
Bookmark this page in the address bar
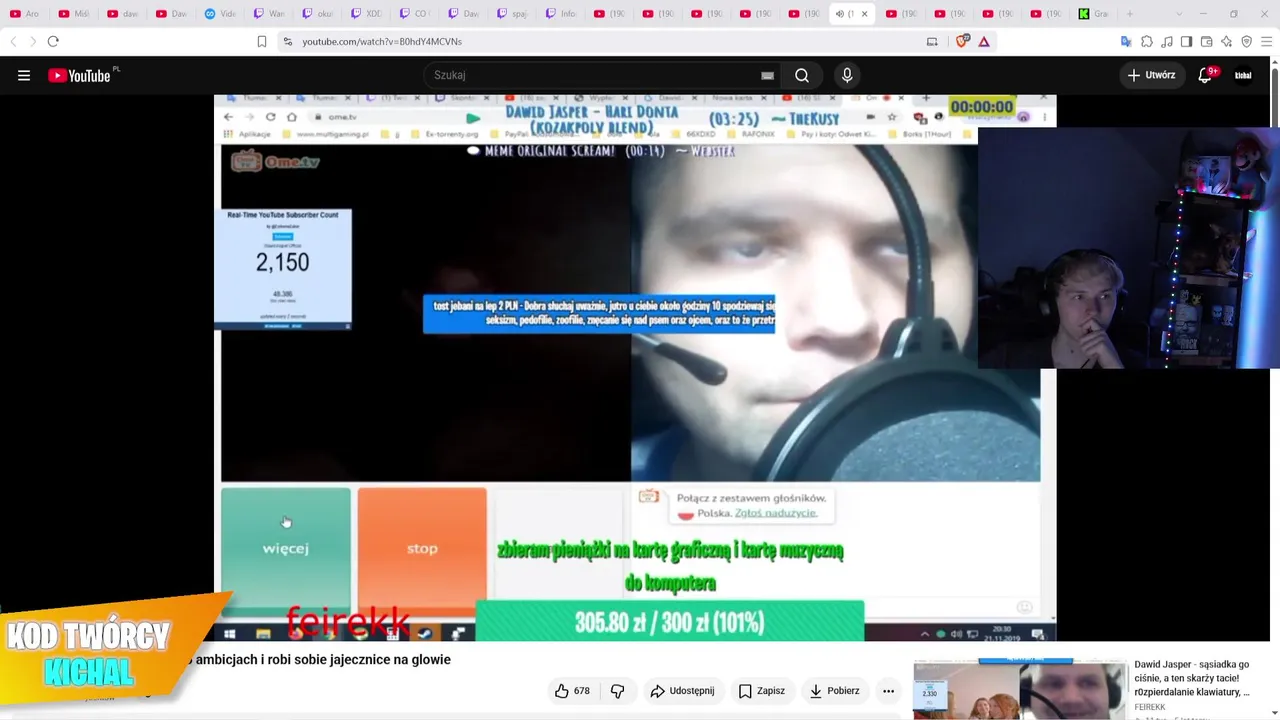click(x=262, y=41)
